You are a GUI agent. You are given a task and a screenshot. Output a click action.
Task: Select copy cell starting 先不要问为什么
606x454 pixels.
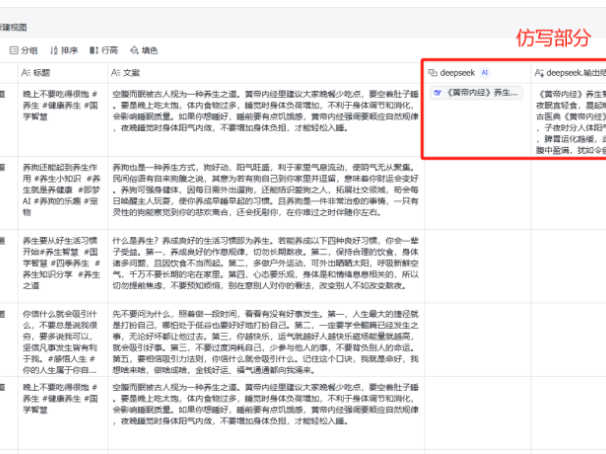pos(266,340)
